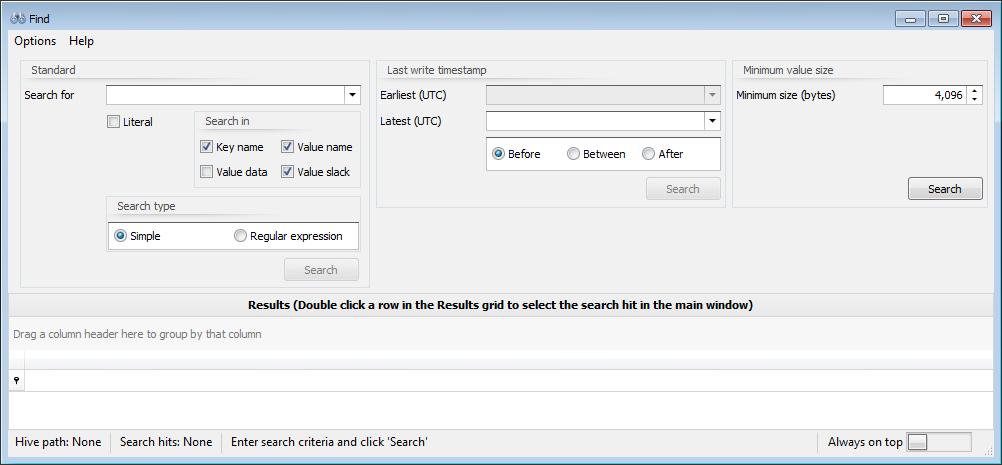Click the Search for text field
This screenshot has width=1002, height=465.
(225, 96)
